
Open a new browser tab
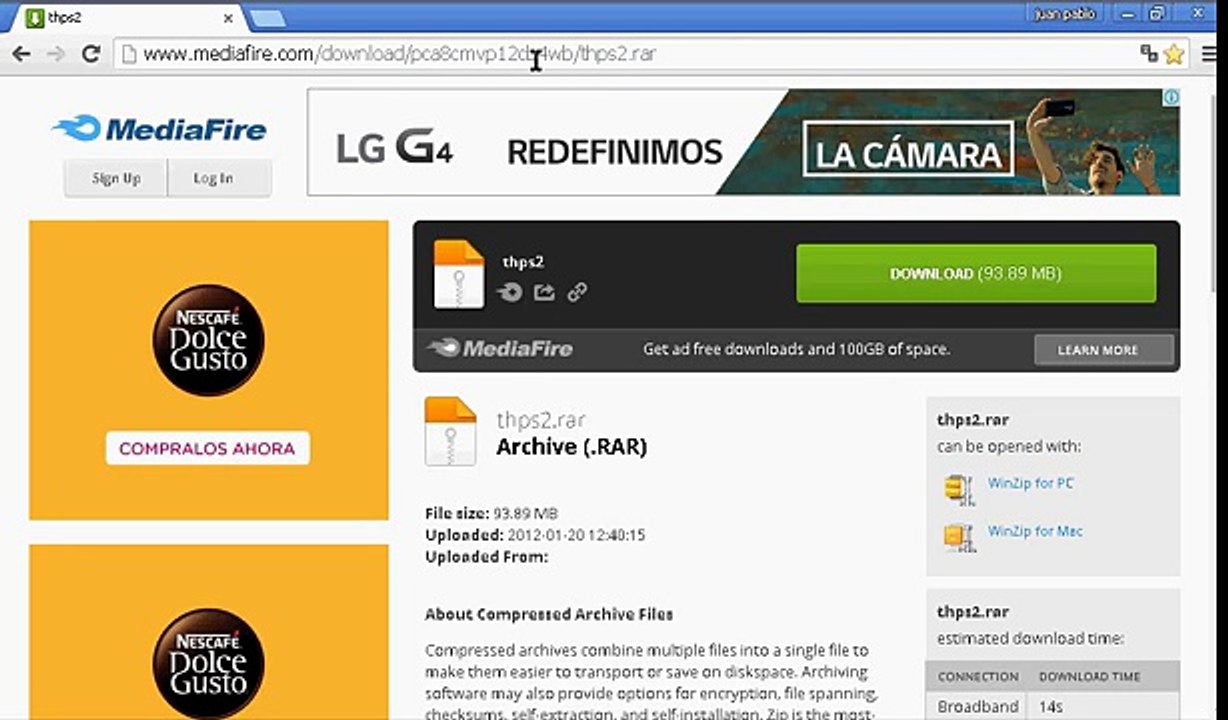(267, 18)
